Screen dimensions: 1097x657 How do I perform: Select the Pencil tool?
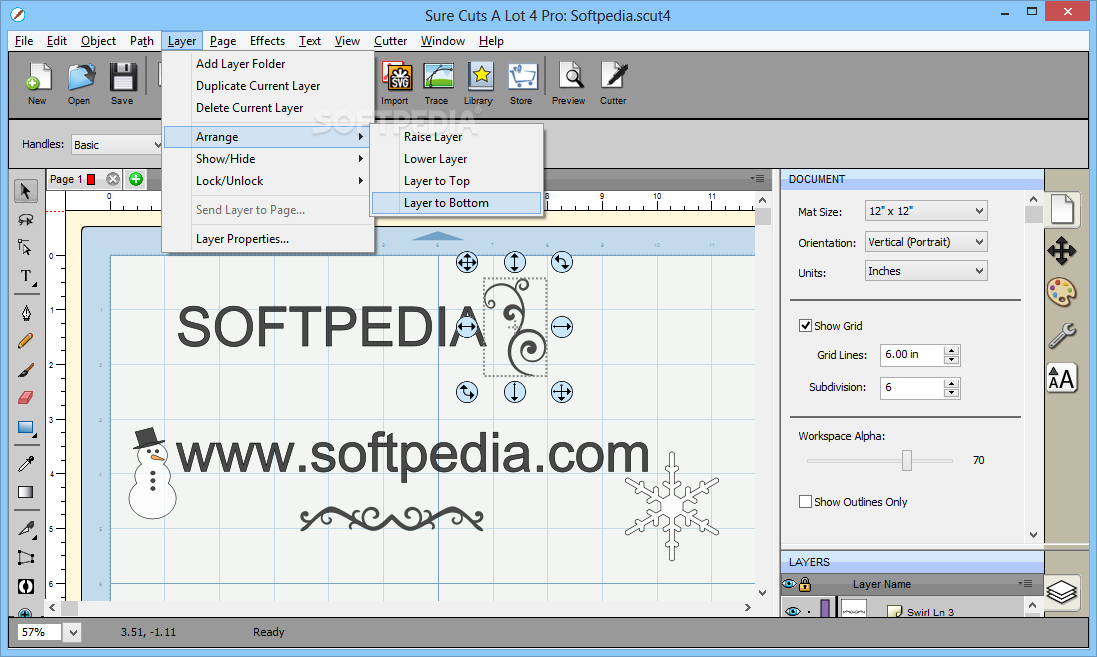tap(26, 341)
